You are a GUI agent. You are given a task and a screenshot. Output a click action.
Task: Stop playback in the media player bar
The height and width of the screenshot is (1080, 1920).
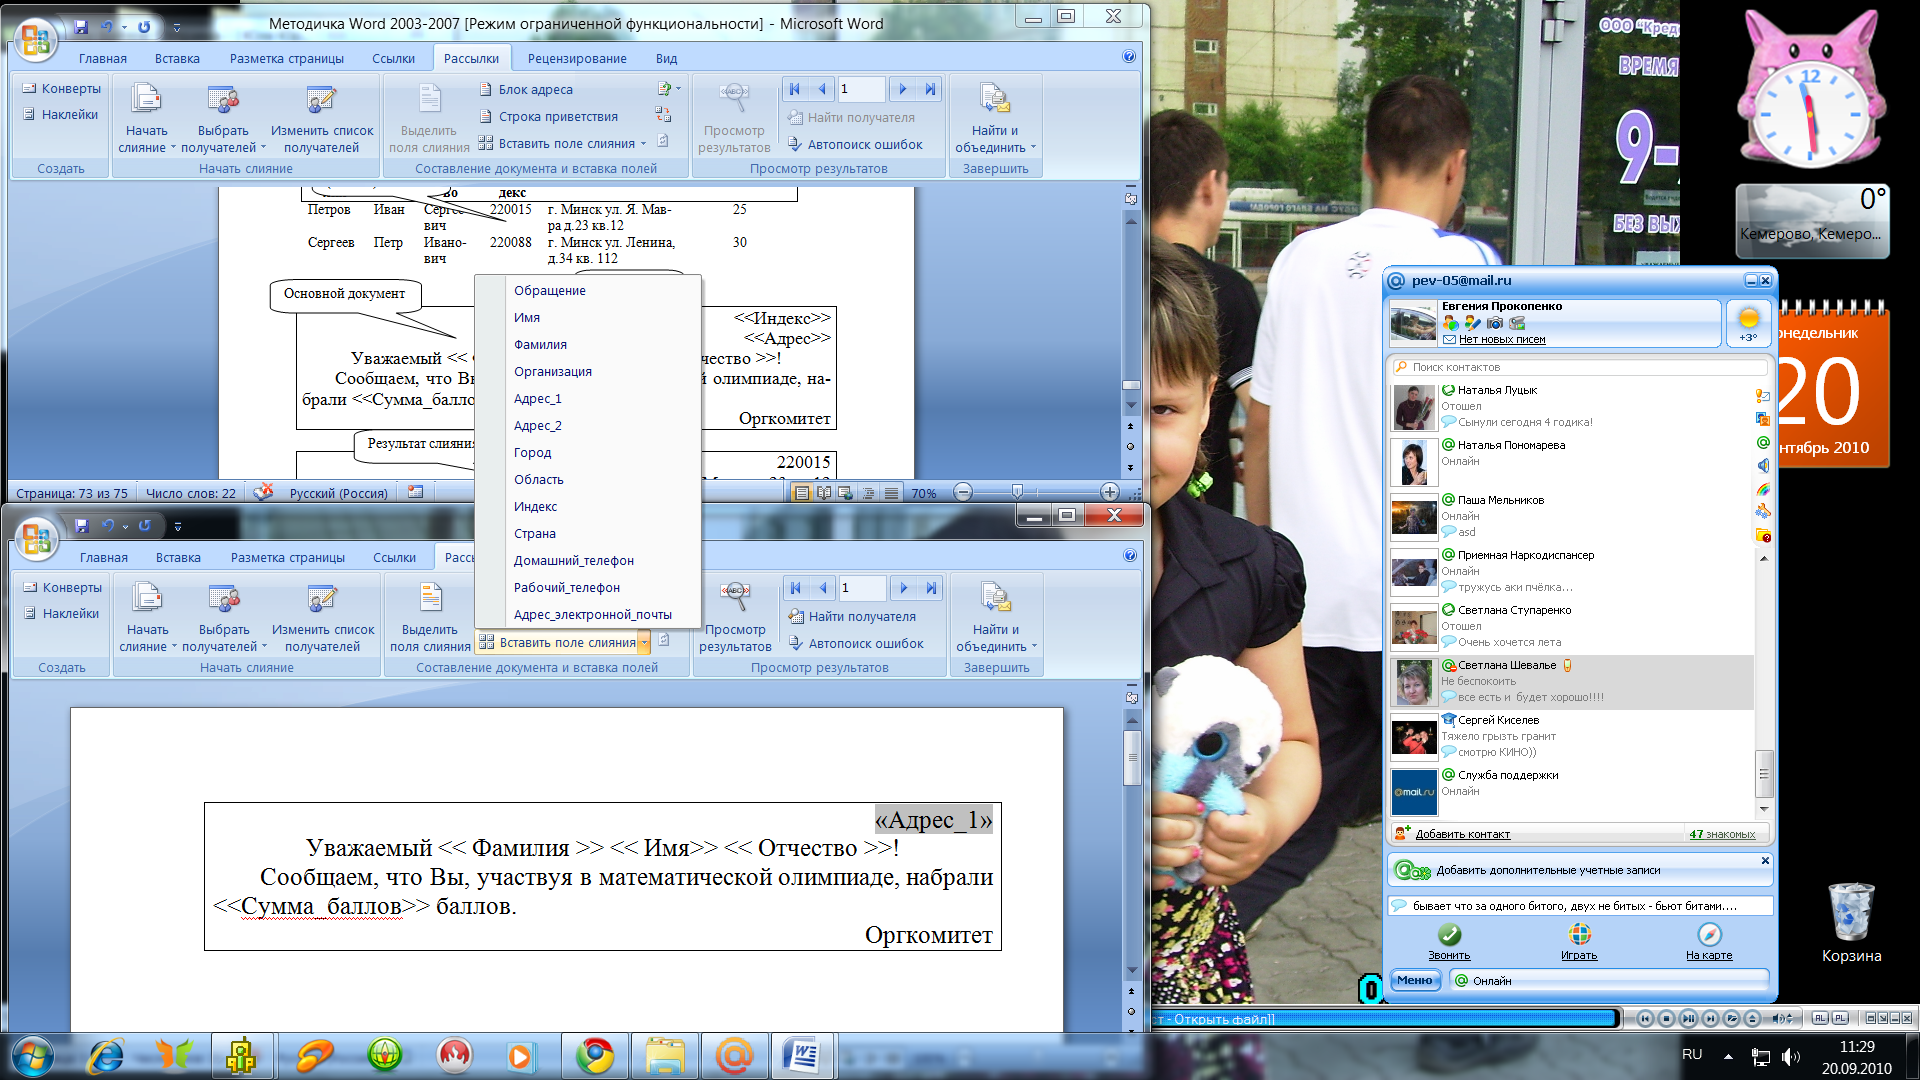pyautogui.click(x=1666, y=1018)
